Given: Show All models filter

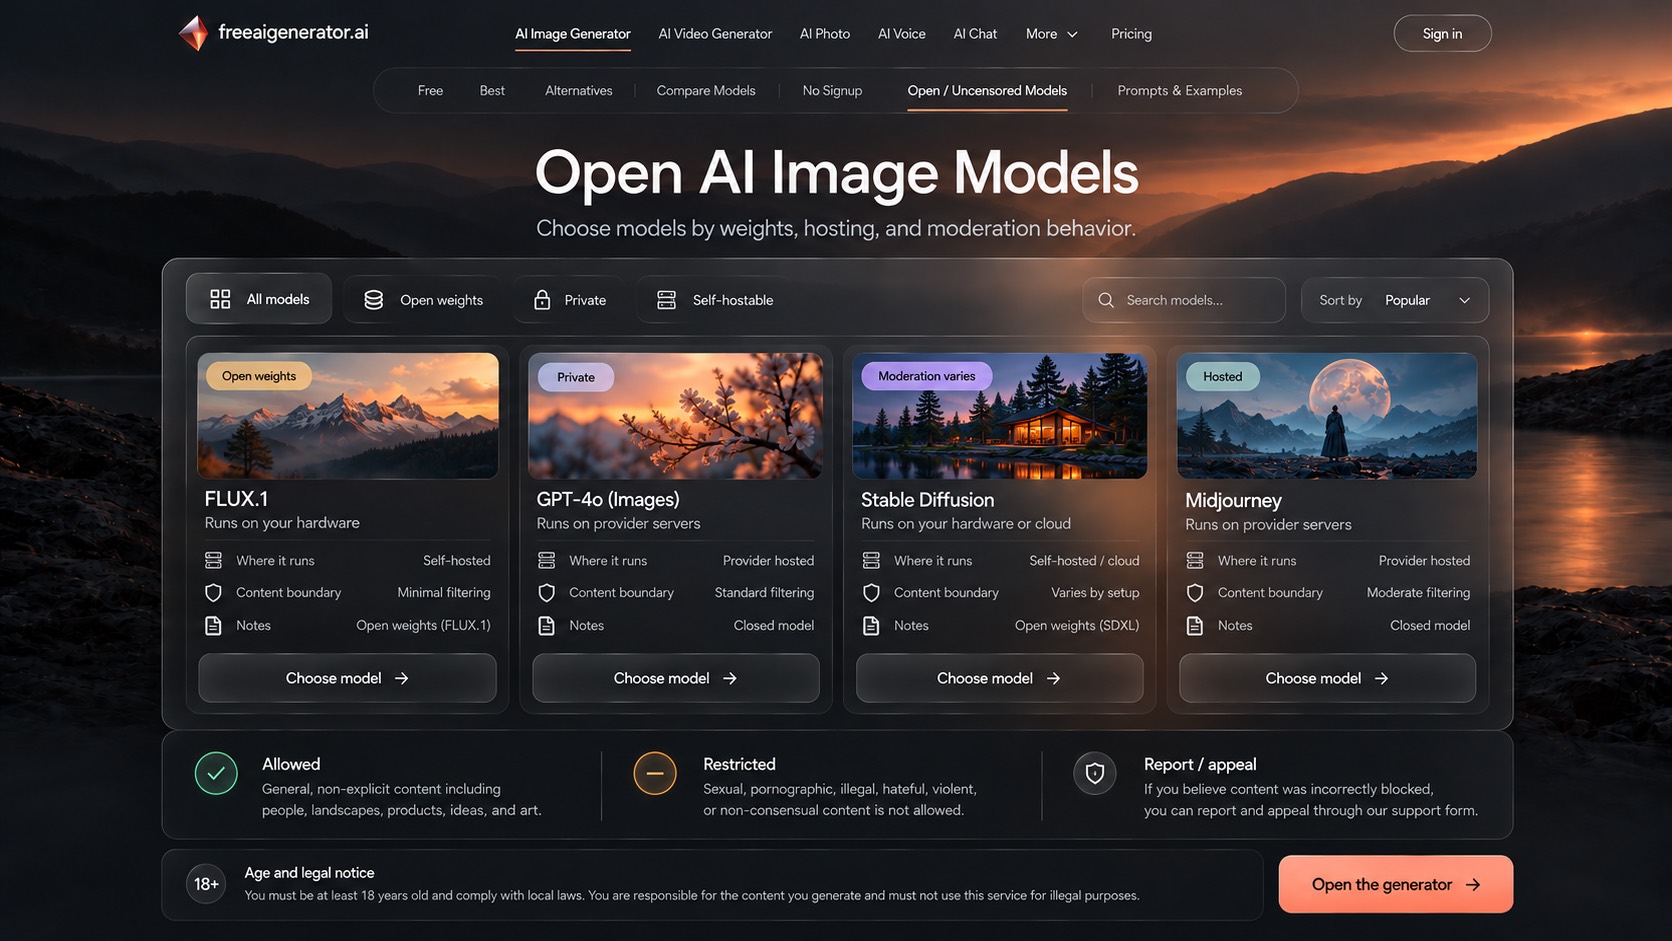Looking at the screenshot, I should coord(259,299).
